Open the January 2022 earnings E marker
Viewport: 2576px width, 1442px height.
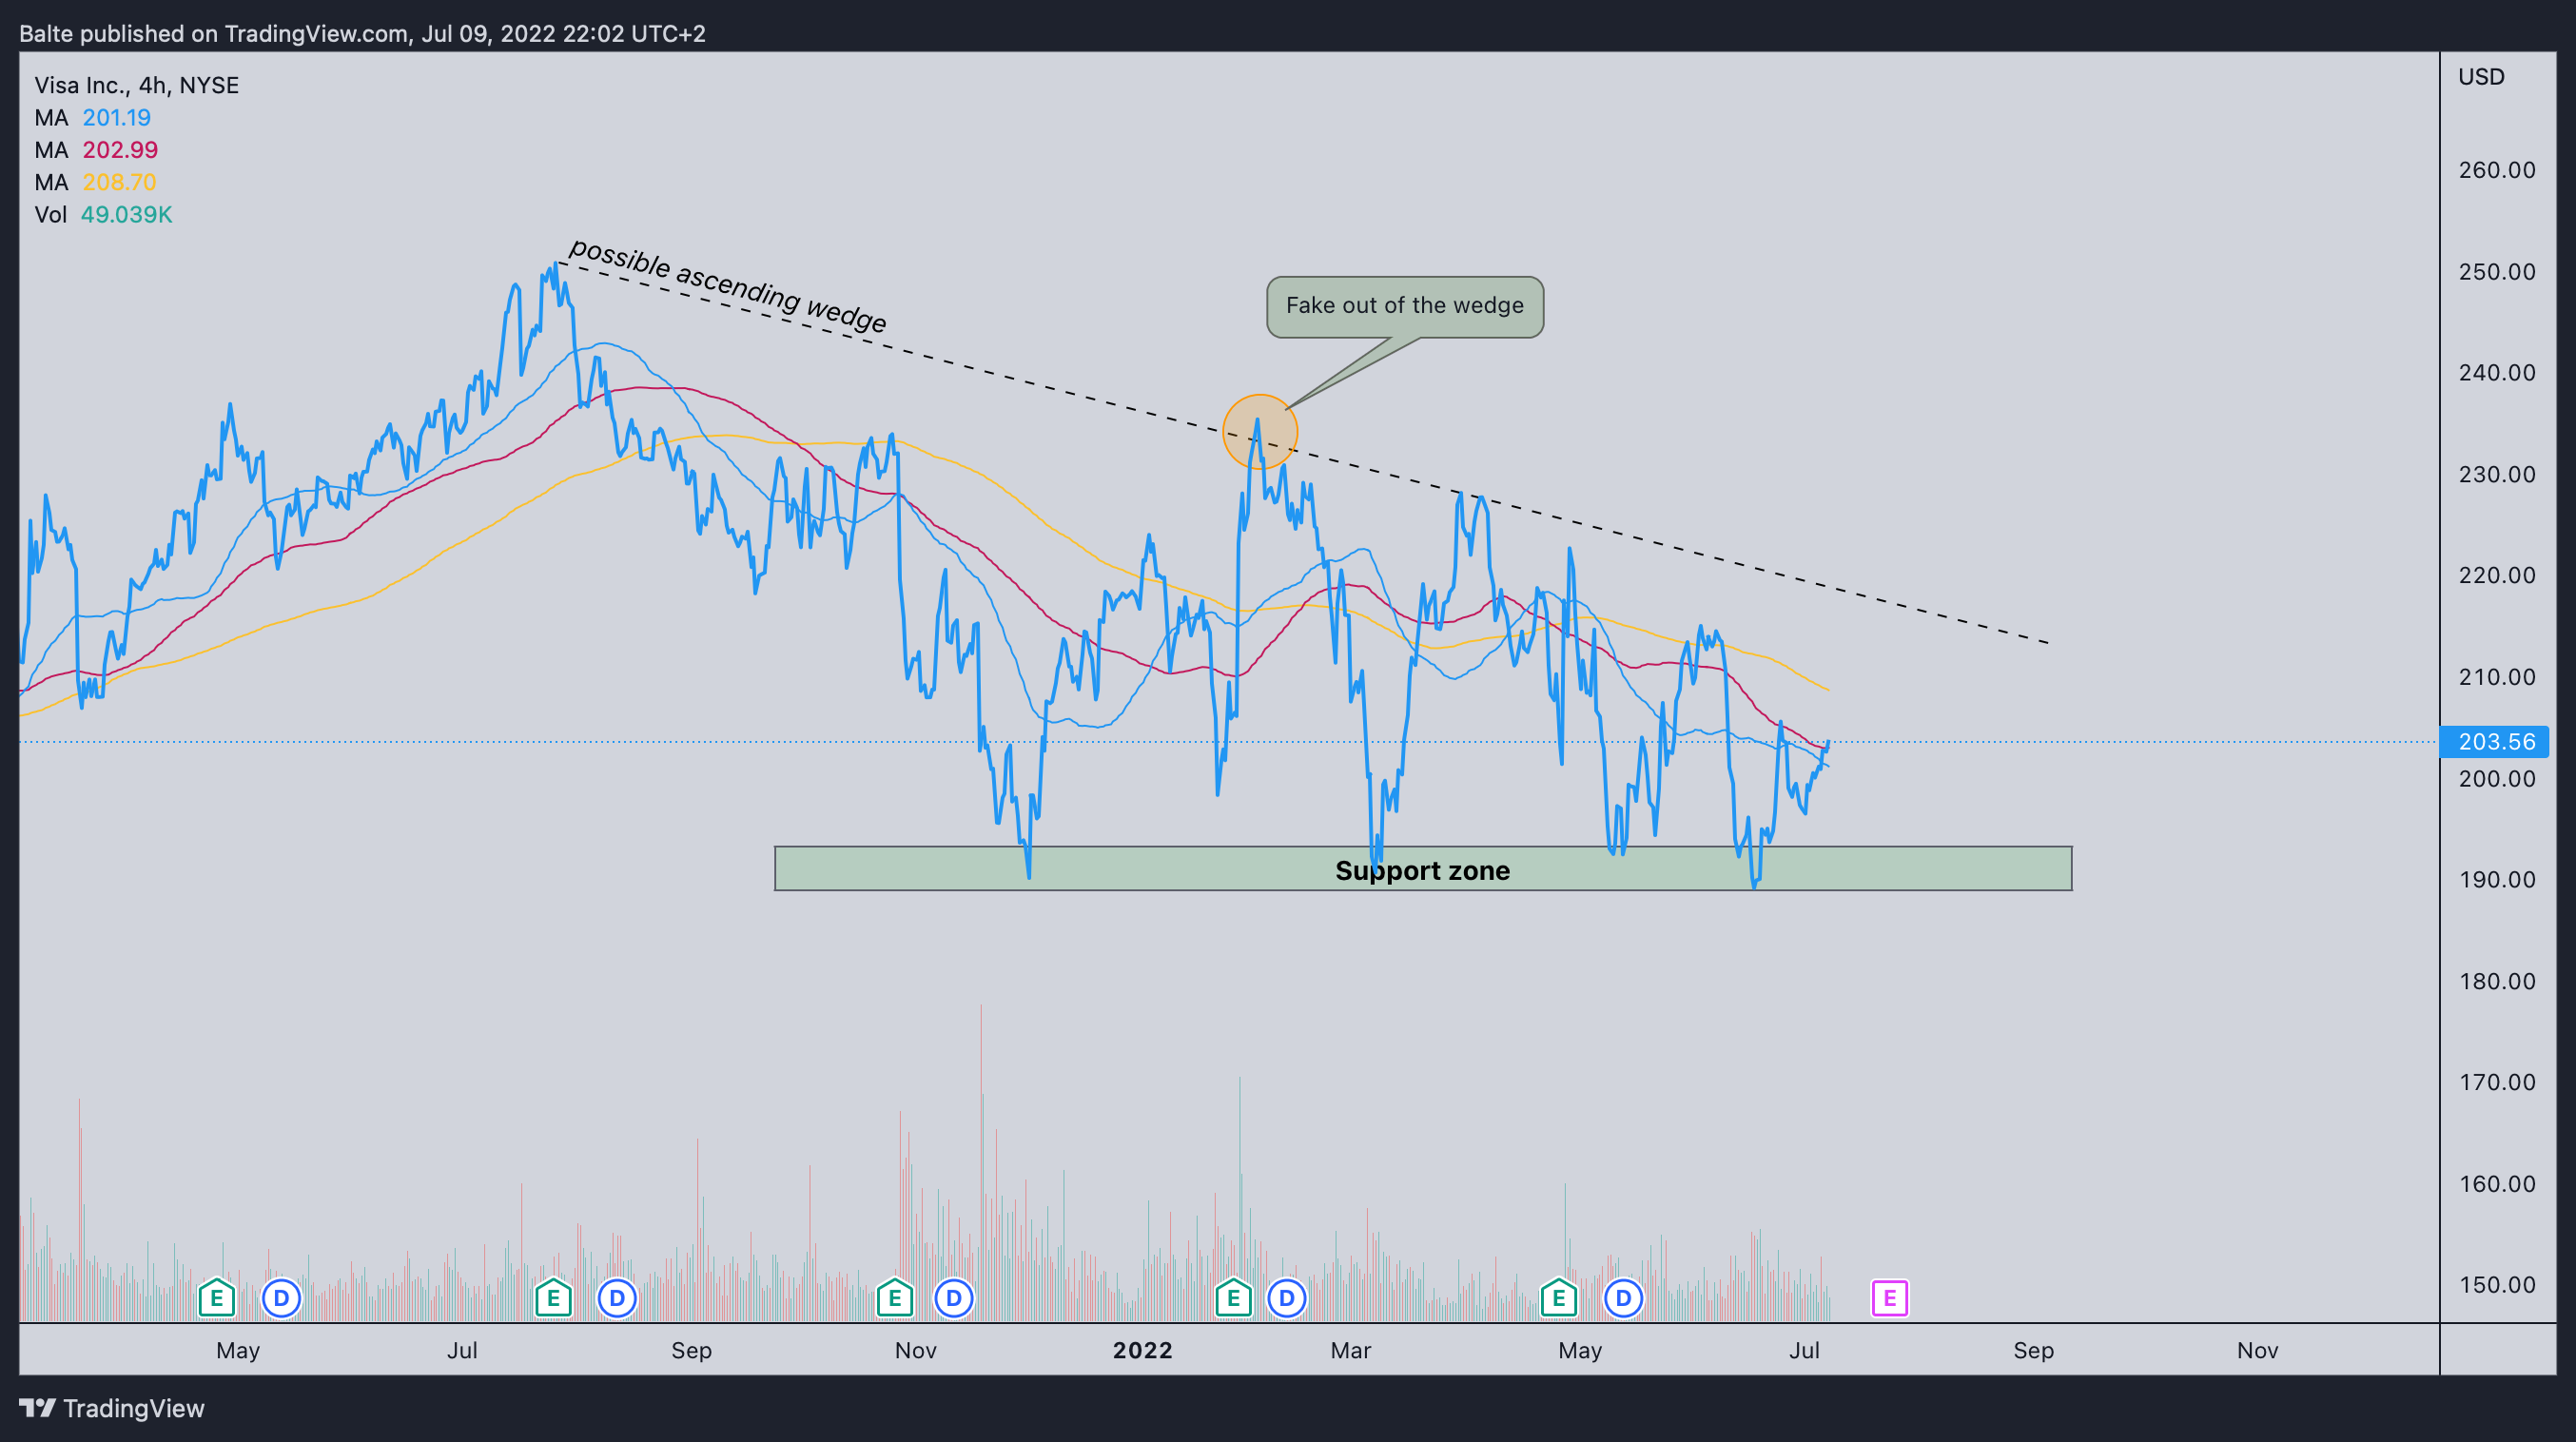point(1233,1298)
